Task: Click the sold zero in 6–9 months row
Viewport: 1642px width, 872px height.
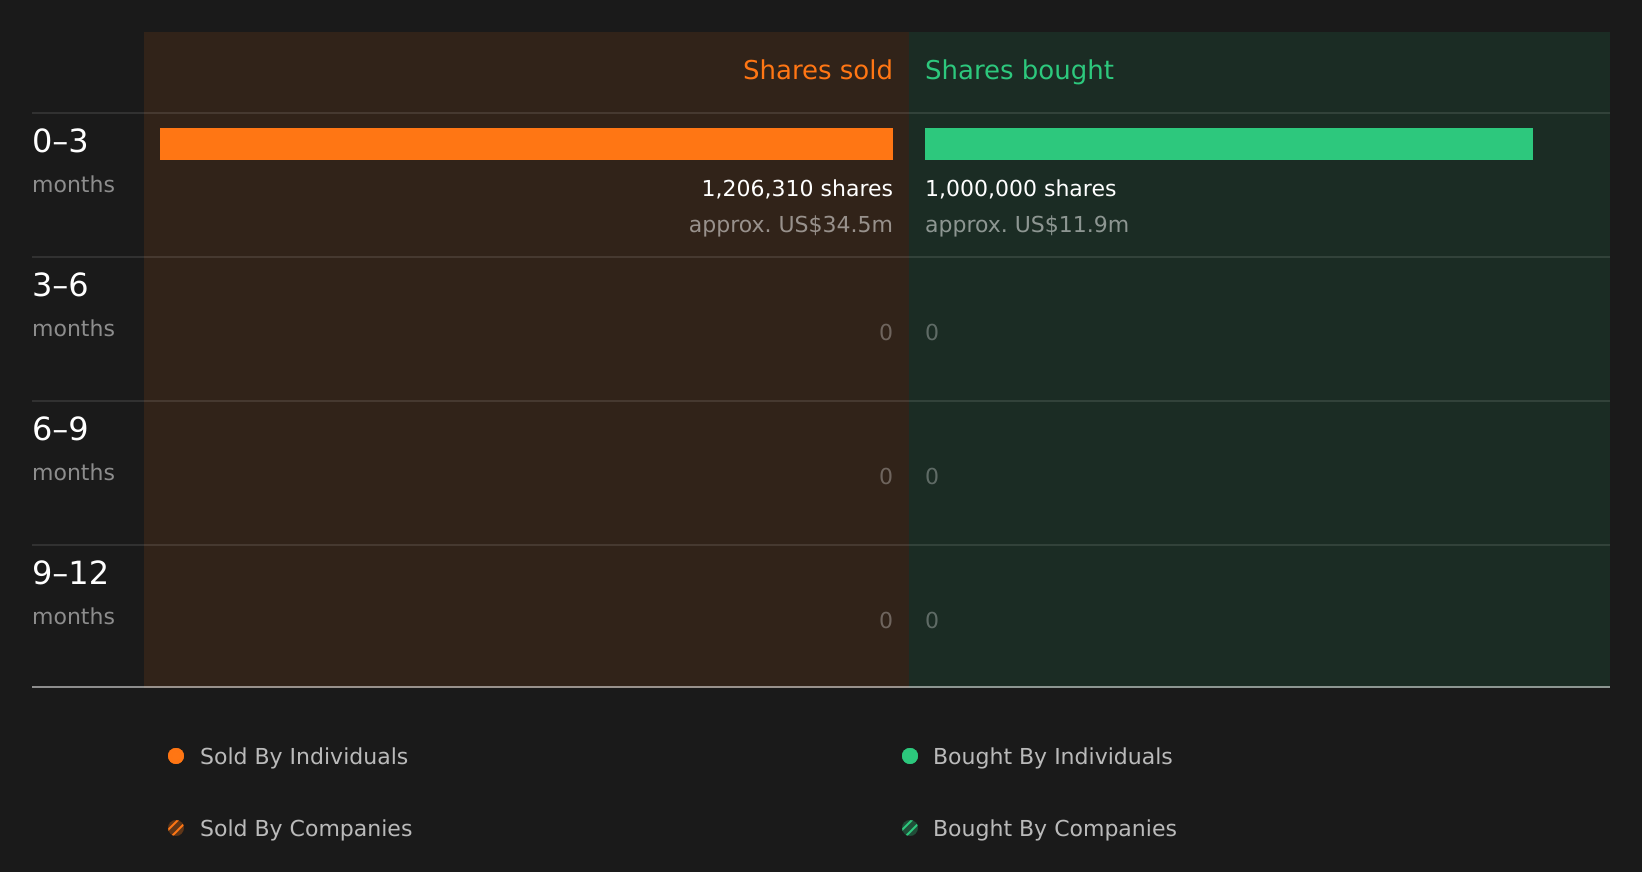Action: [886, 476]
